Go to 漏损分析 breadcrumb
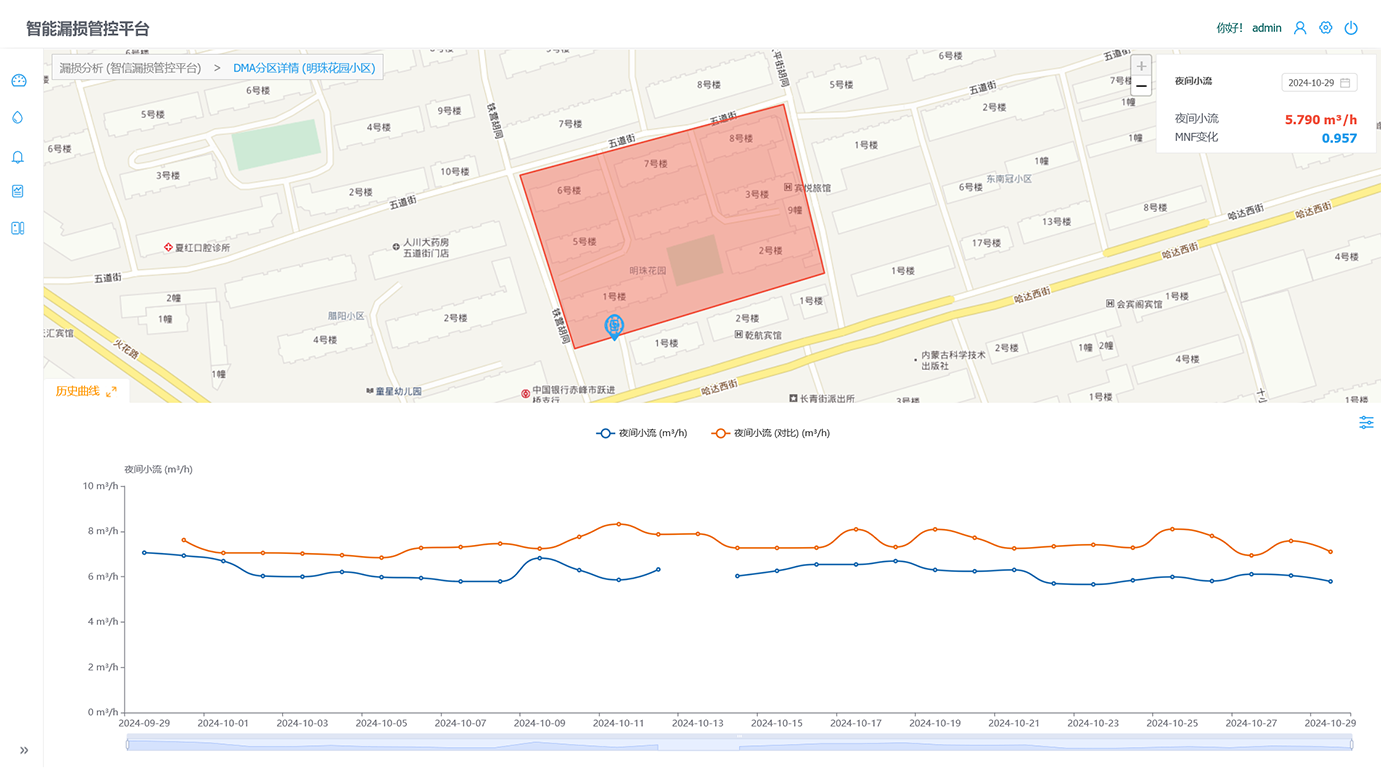1381x778 pixels. tap(130, 68)
